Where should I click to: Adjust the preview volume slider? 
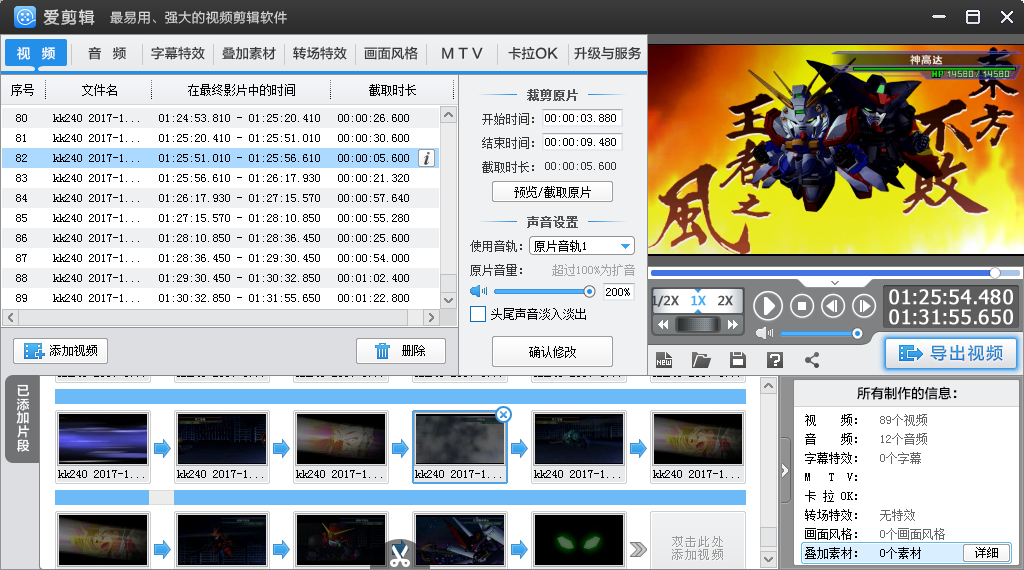point(820,334)
